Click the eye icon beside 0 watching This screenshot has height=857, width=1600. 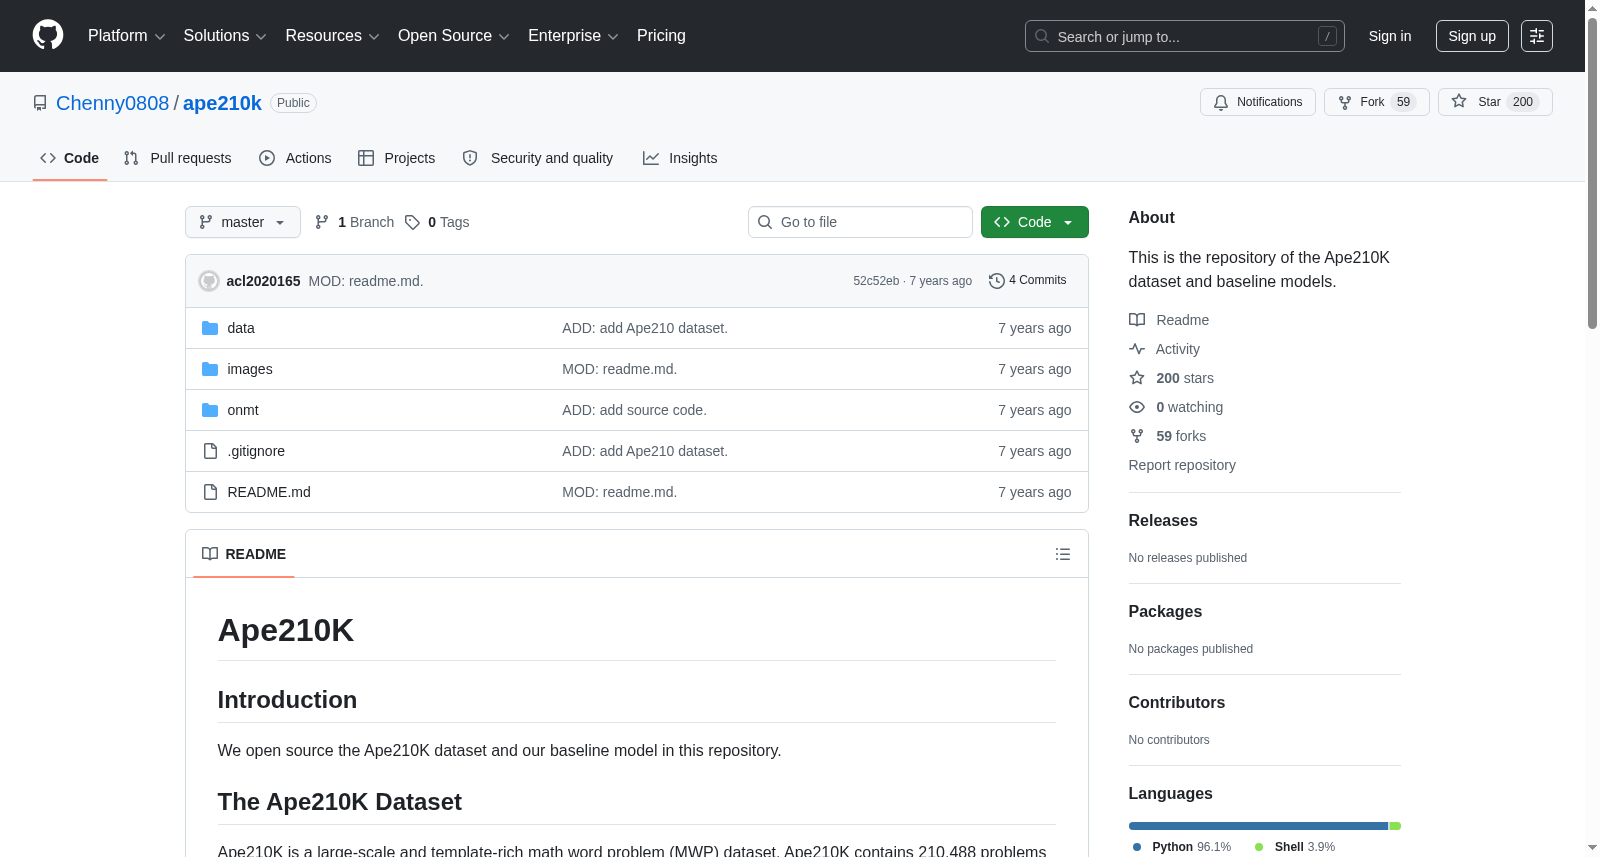click(x=1137, y=407)
